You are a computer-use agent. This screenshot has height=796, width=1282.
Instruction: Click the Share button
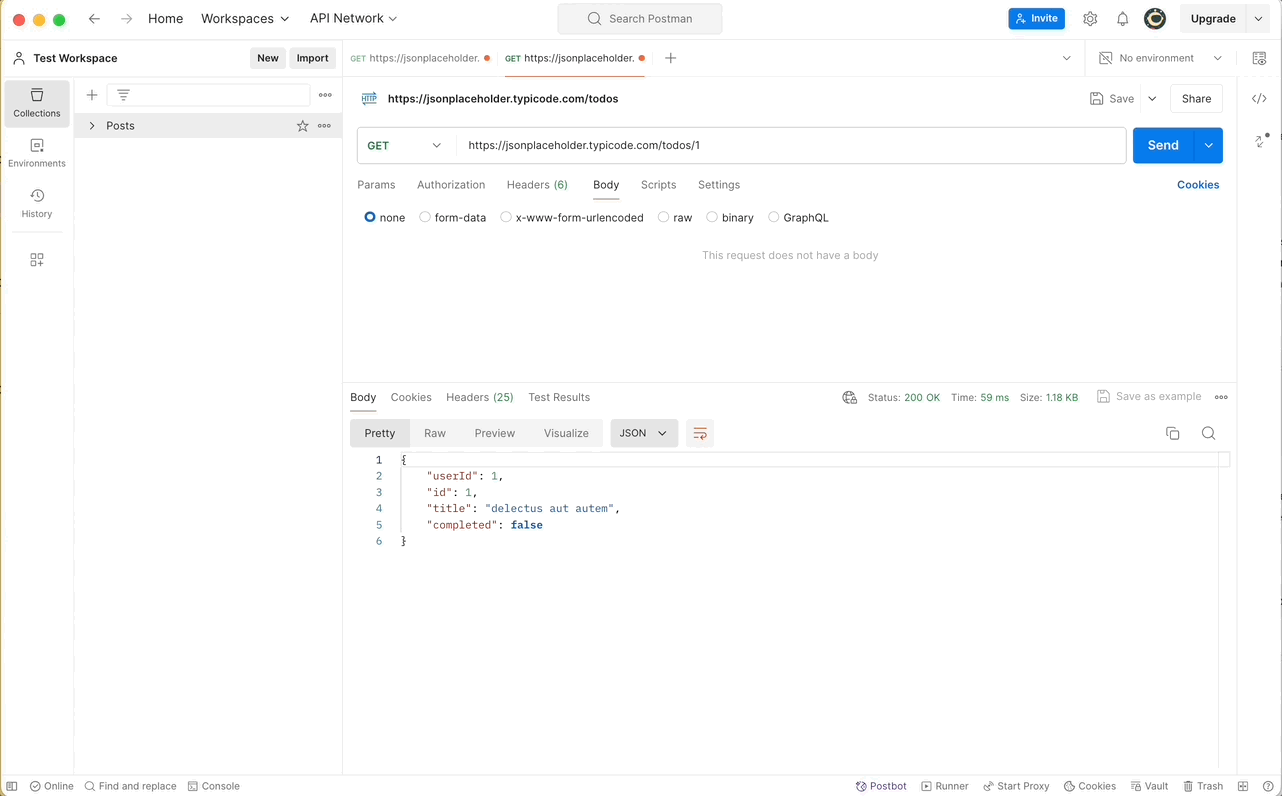click(1196, 99)
